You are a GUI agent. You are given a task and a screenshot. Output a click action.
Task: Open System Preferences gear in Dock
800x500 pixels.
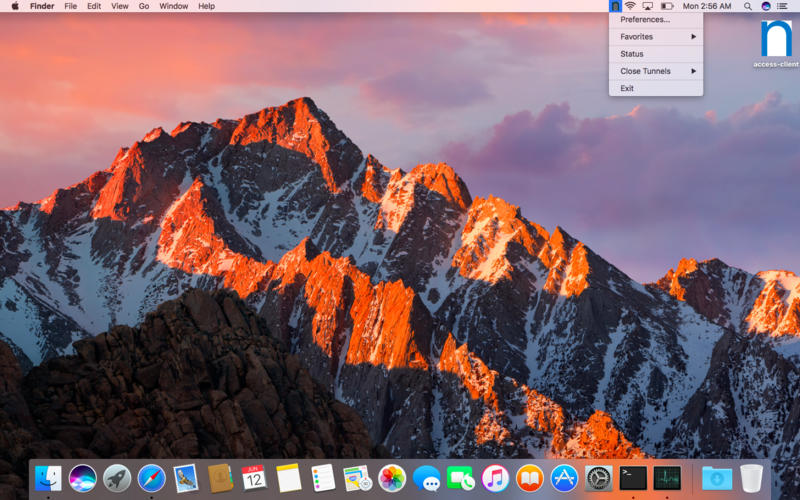tap(598, 479)
